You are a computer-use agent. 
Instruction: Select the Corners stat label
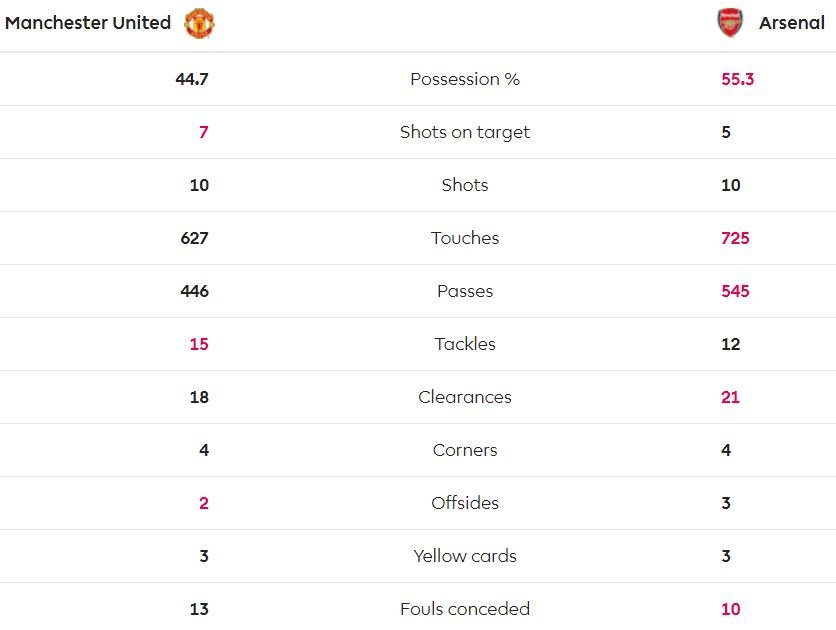[465, 450]
